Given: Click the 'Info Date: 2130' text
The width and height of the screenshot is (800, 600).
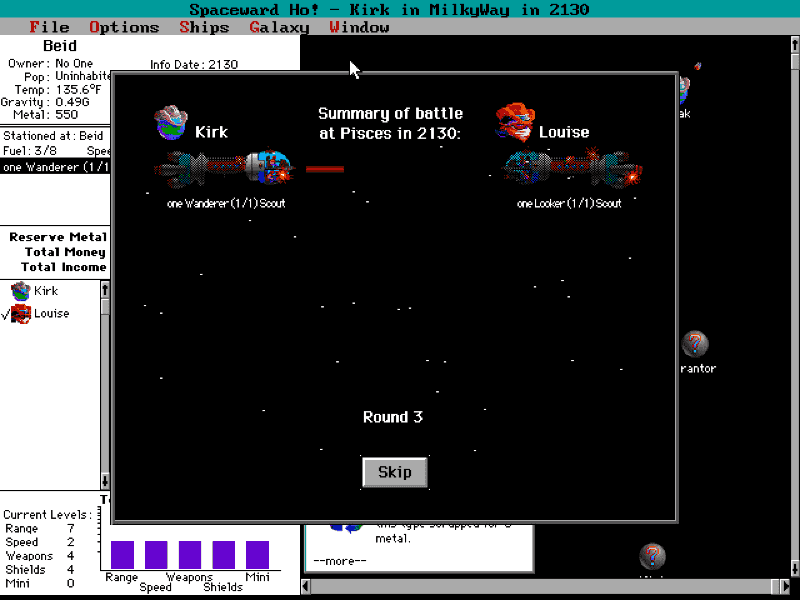Looking at the screenshot, I should [x=194, y=64].
